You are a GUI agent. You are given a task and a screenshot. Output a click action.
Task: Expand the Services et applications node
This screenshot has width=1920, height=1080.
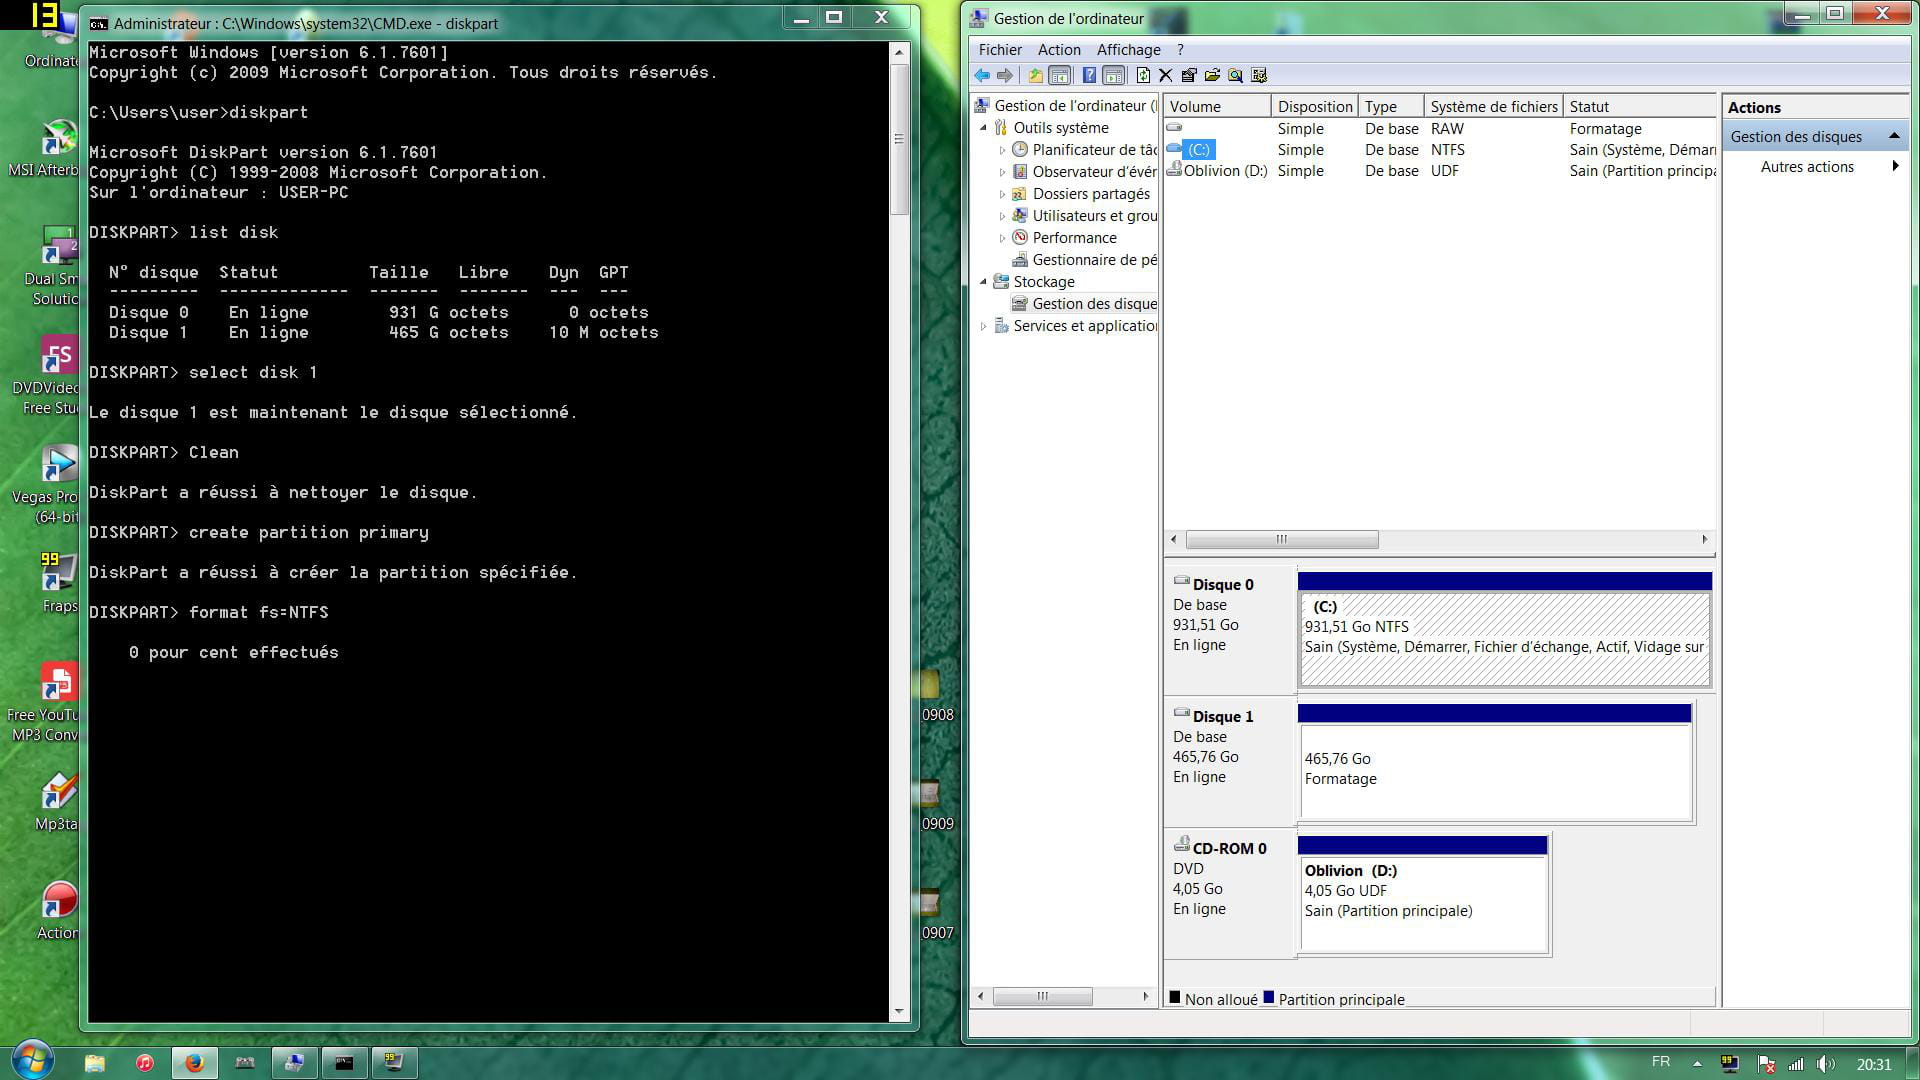pyautogui.click(x=983, y=326)
